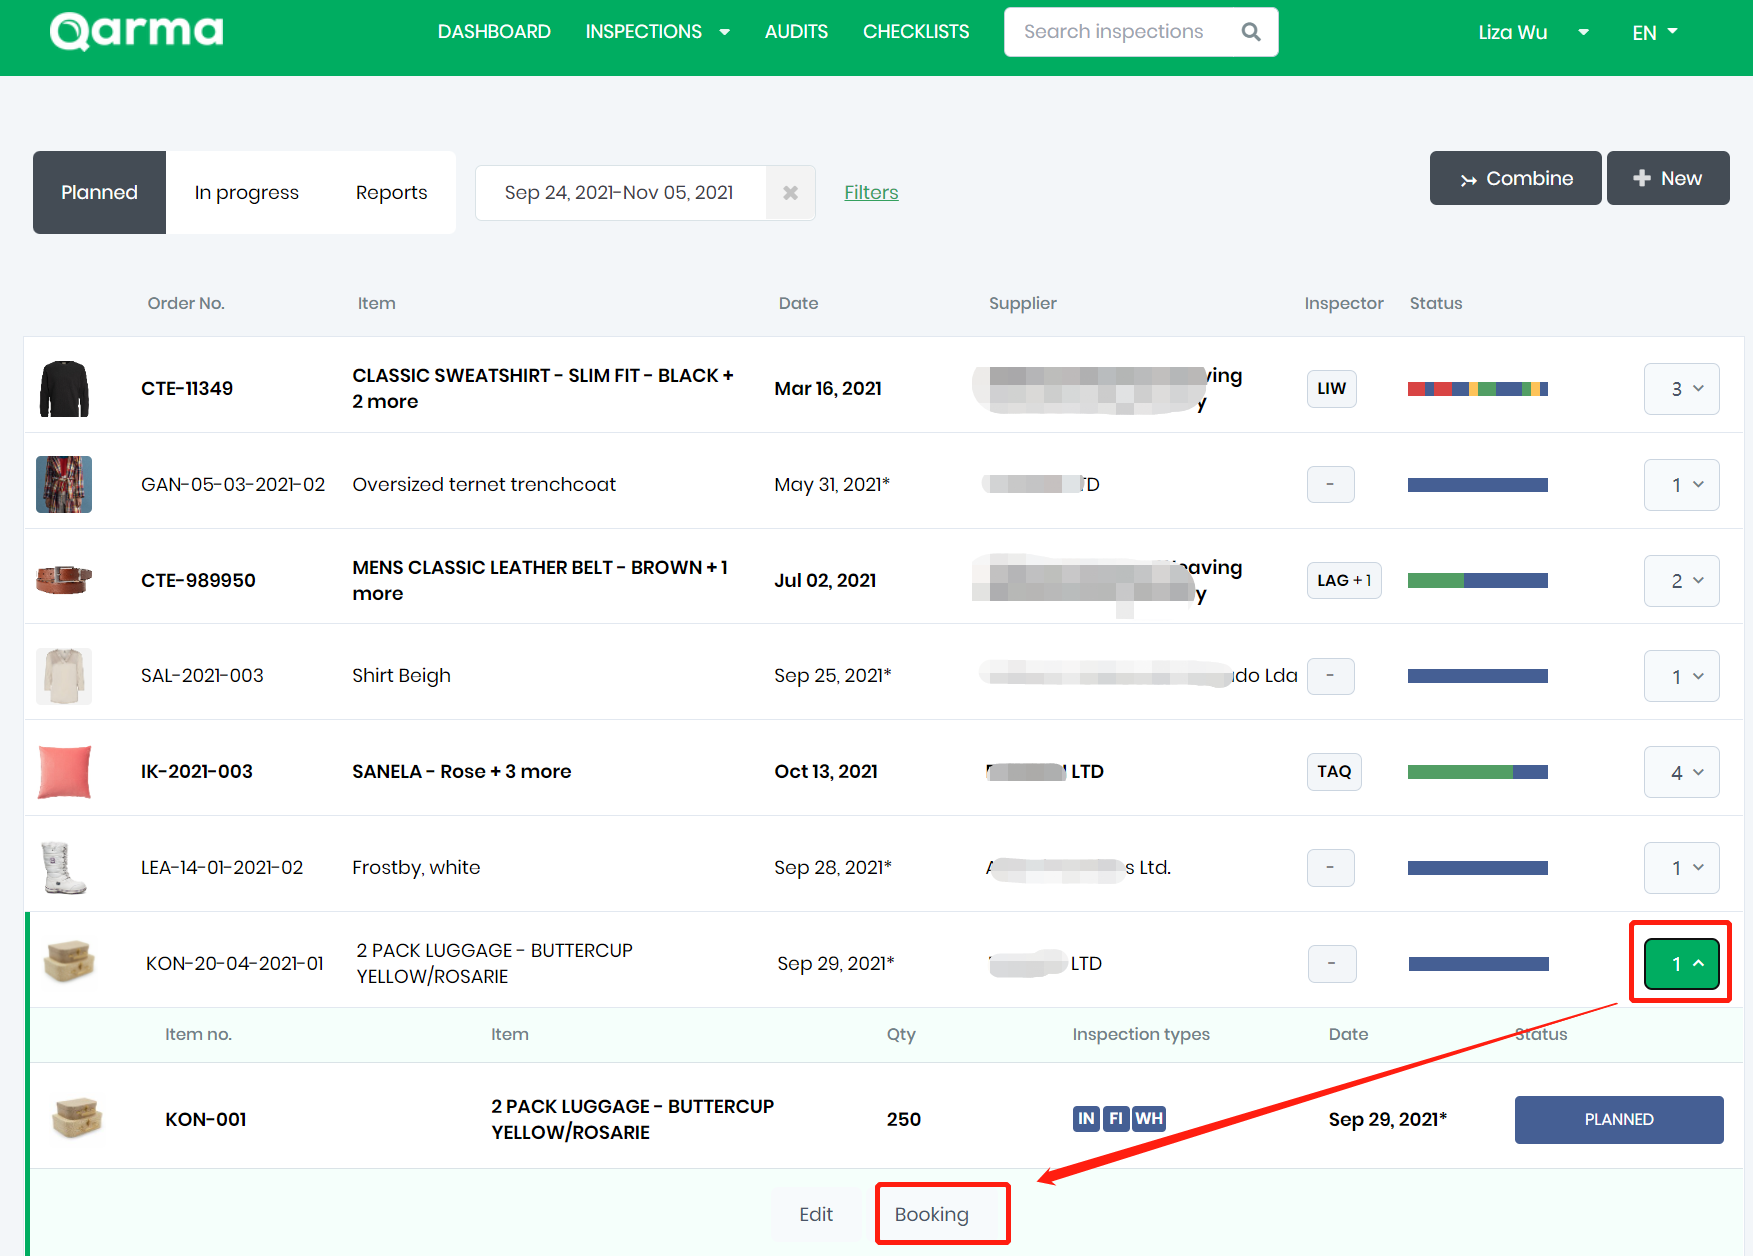
Task: Click the blue status bar for SAL-2021-003
Action: point(1478,676)
